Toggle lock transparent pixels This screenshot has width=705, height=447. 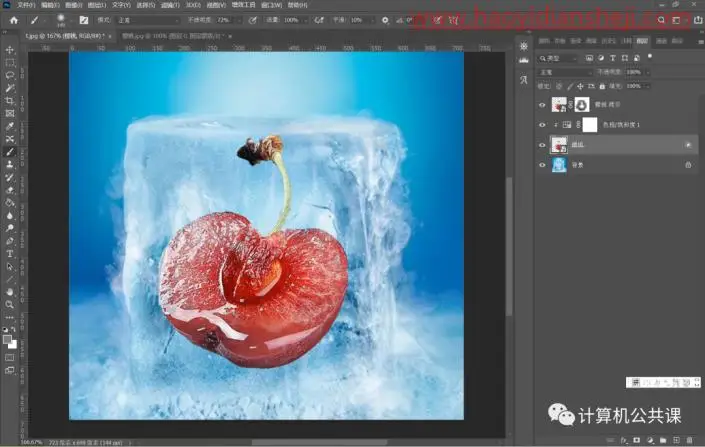(x=559, y=86)
